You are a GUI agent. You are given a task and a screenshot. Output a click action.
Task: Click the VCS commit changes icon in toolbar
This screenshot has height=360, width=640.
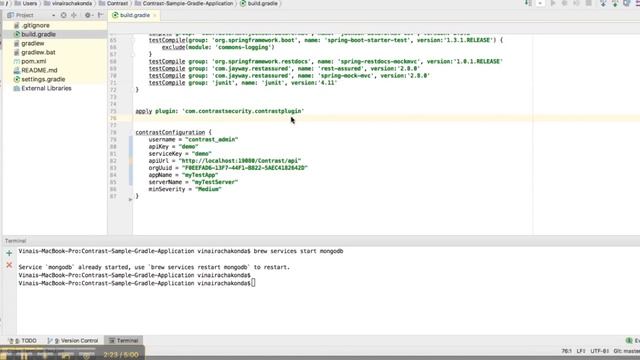(615, 3)
